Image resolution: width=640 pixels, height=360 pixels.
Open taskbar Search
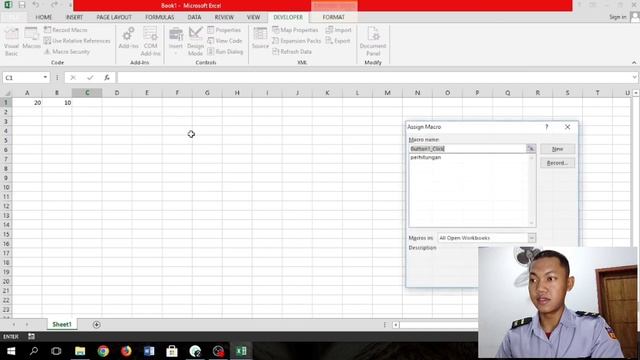coord(34,351)
